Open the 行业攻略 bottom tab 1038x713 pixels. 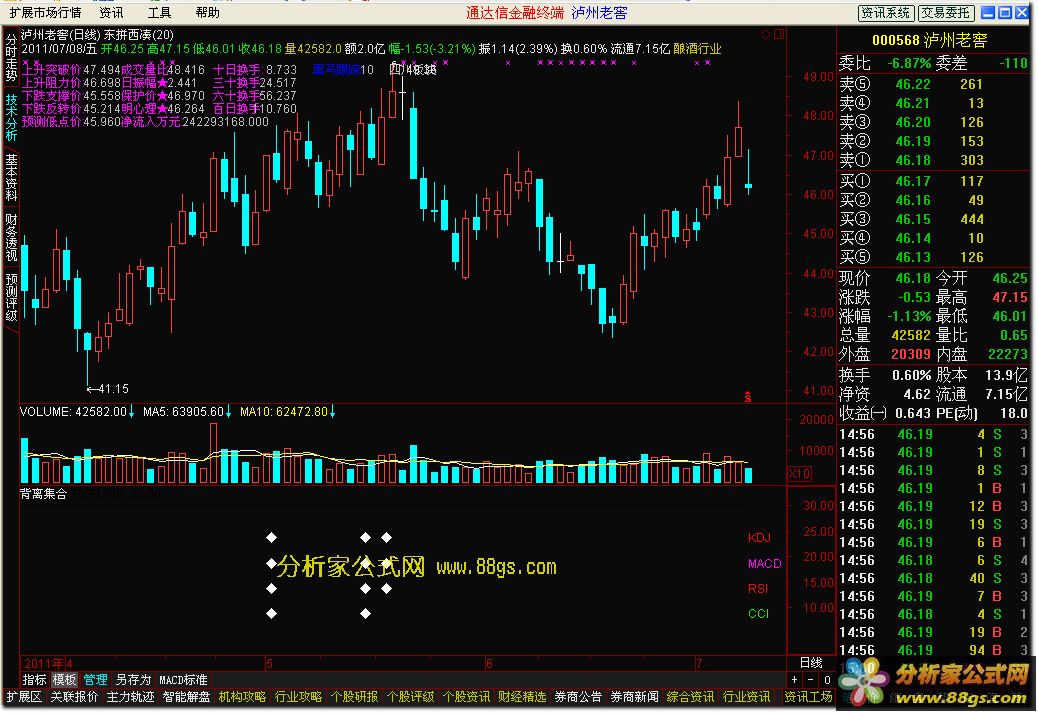pos(299,696)
